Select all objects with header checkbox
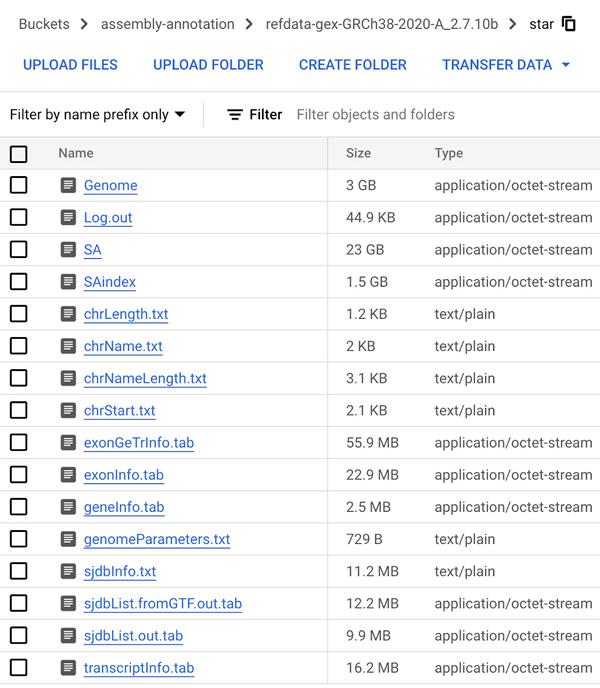The image size is (600, 688). [19, 154]
